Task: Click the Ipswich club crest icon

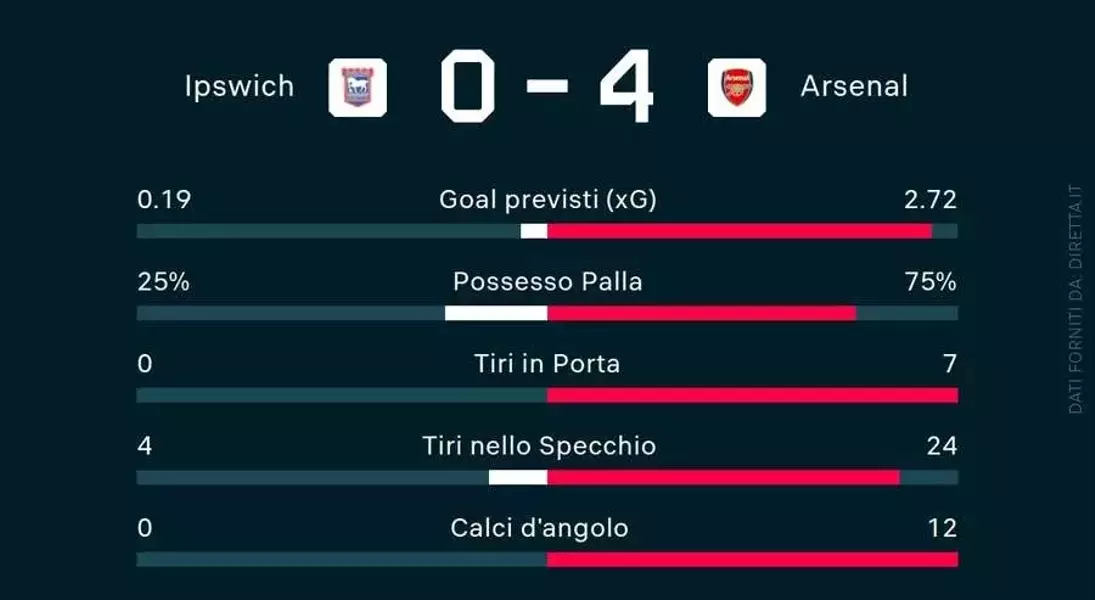Action: (x=358, y=87)
